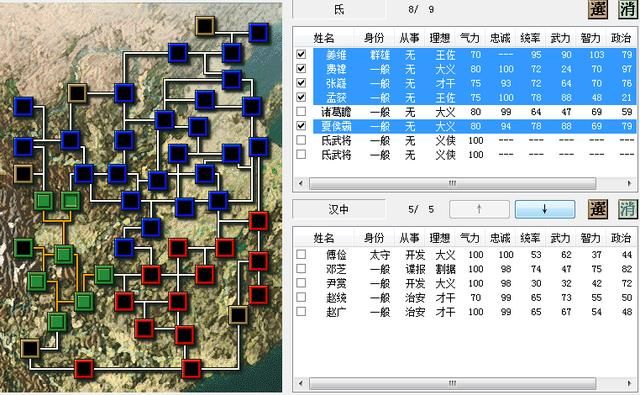640x395 pixels.
Task: Select the officer name 诸葛瞻
Action: [x=336, y=111]
